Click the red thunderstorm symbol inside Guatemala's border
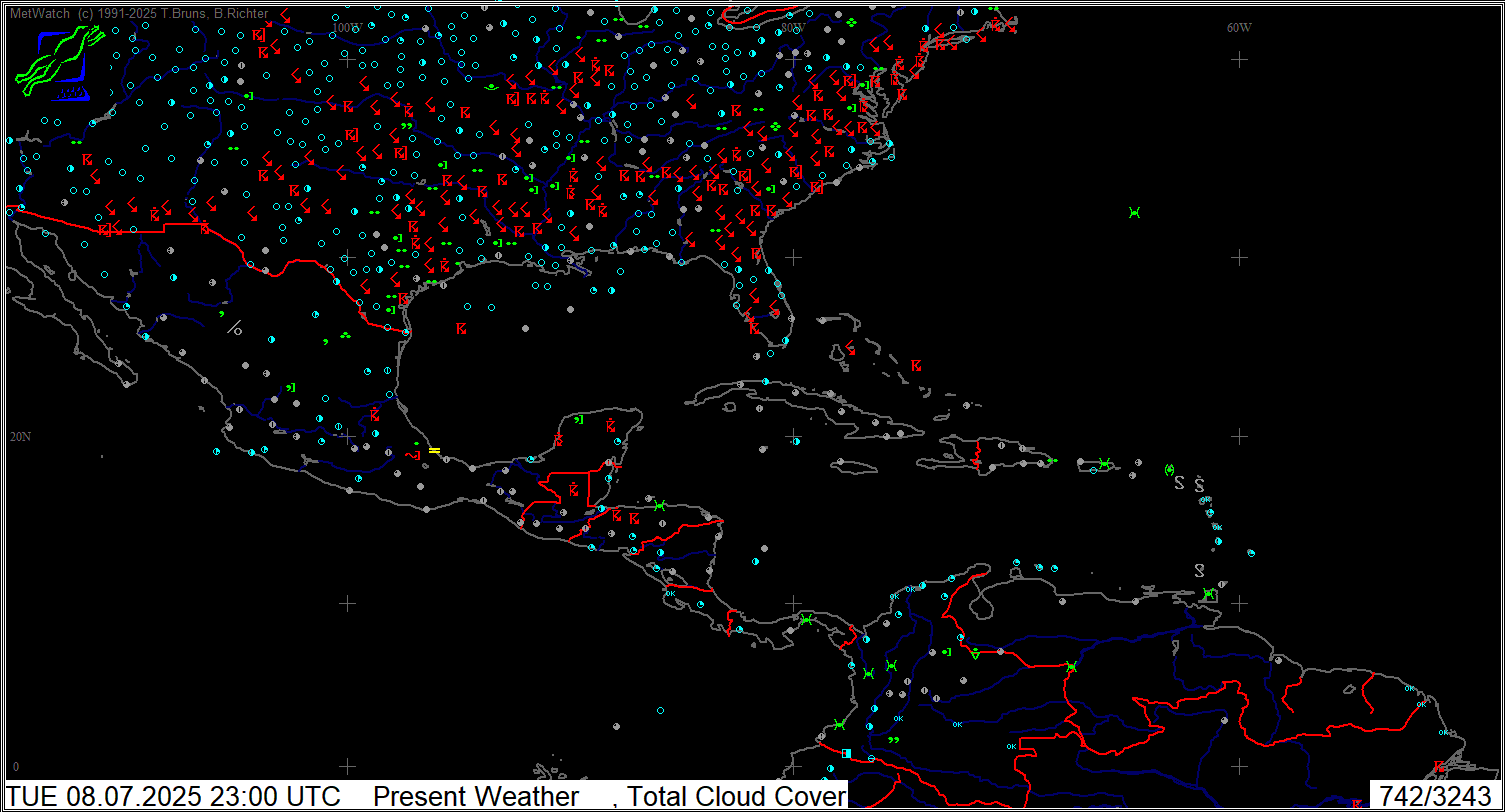Image resolution: width=1505 pixels, height=812 pixels. click(573, 489)
